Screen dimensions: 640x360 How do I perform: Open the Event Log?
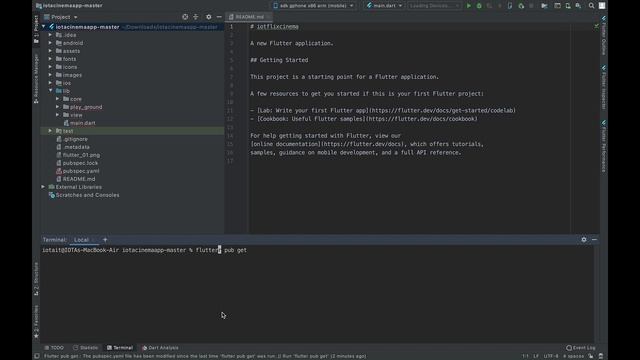pyautogui.click(x=580, y=348)
